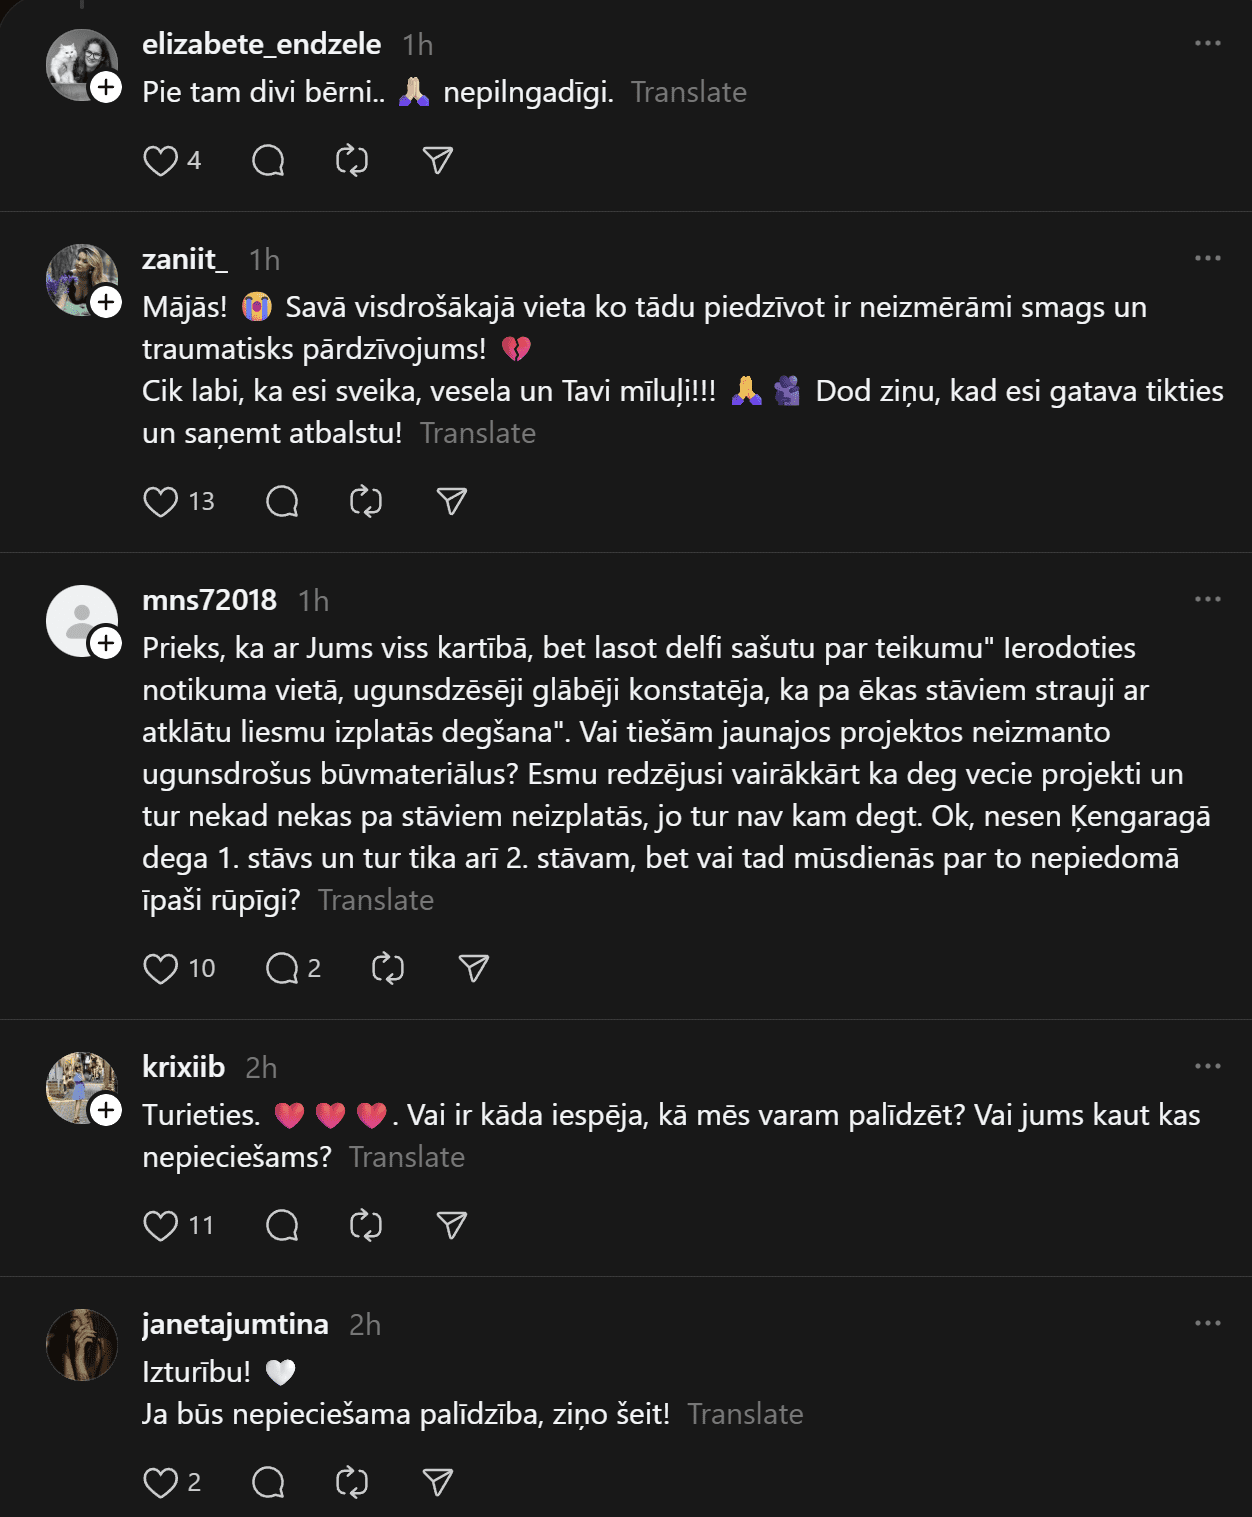Share zaniit_'s comment via the send icon
The height and width of the screenshot is (1517, 1252).
click(x=451, y=501)
